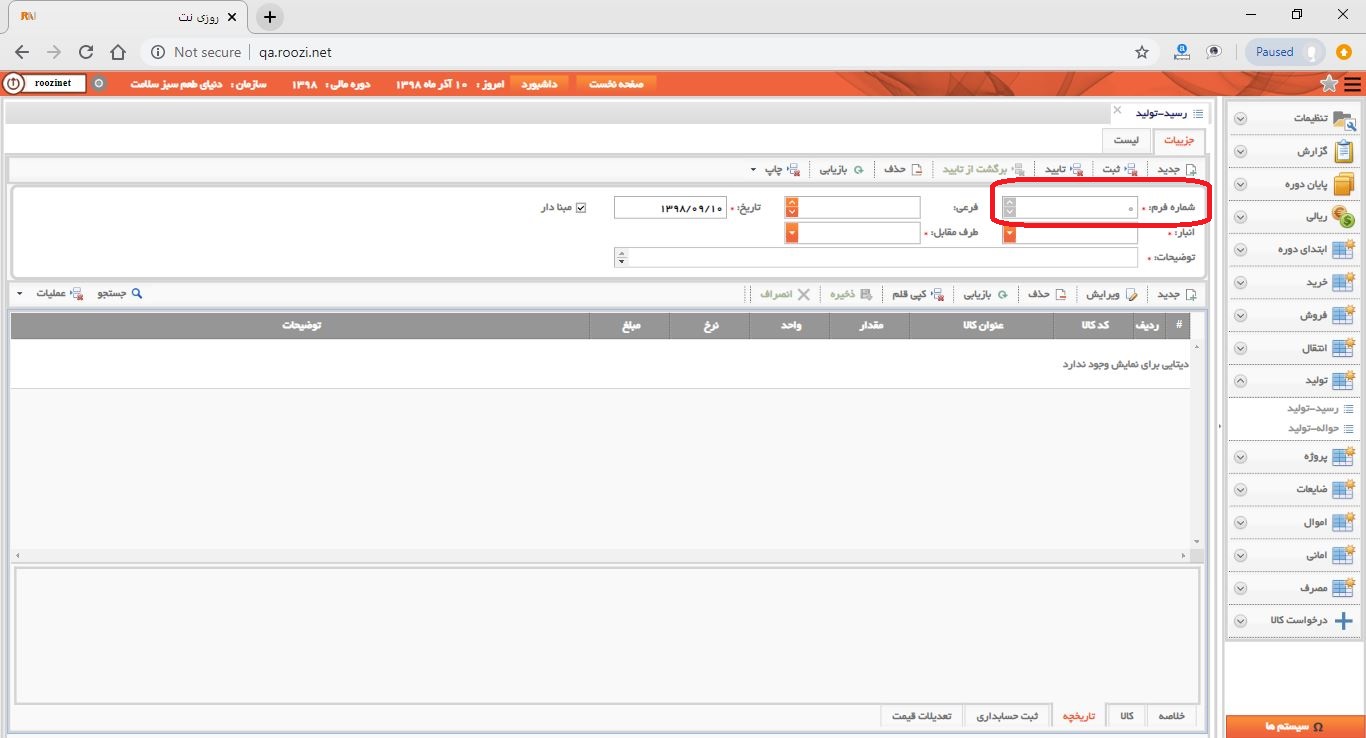
Task: Open the ریالی sidebar section
Action: pyautogui.click(x=1293, y=216)
